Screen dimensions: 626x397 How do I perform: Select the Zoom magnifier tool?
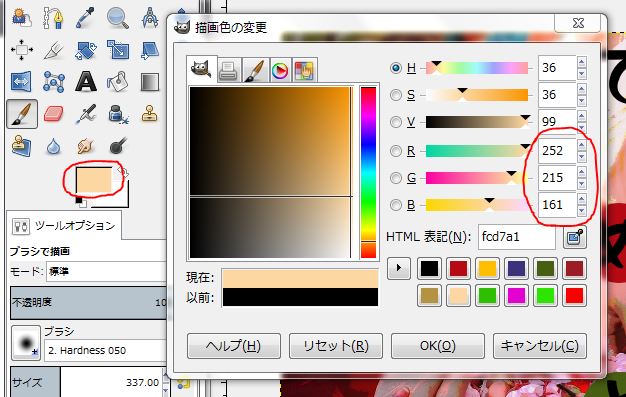pos(117,18)
